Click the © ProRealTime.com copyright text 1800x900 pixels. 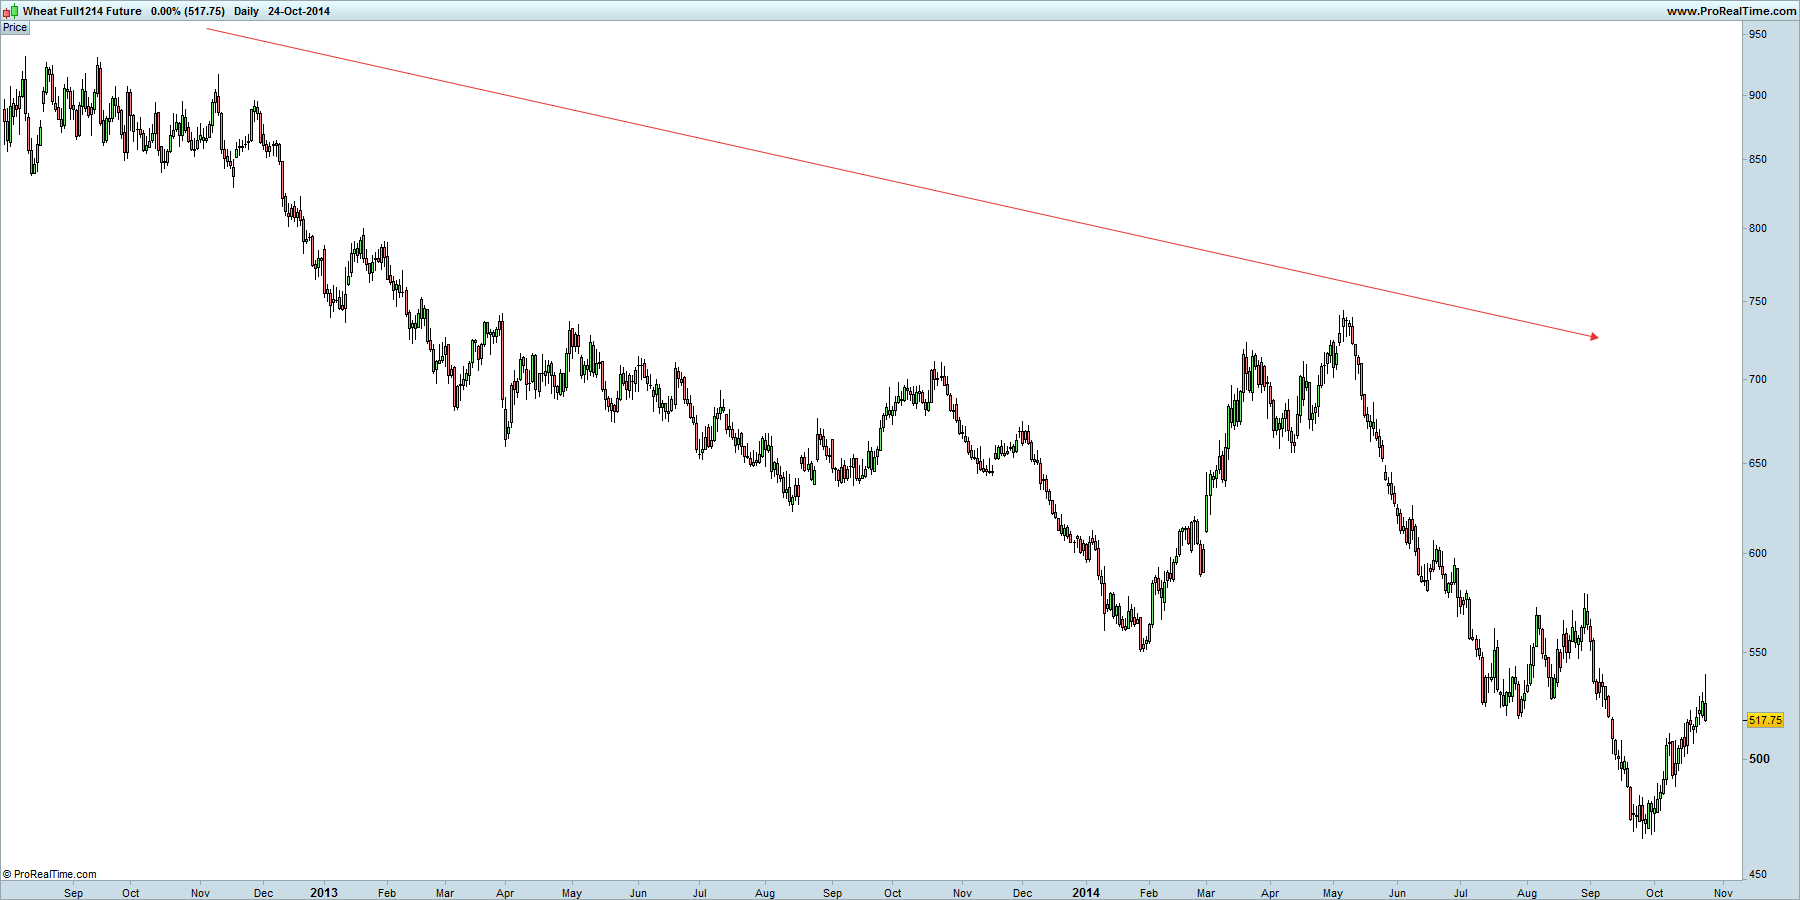(50, 874)
